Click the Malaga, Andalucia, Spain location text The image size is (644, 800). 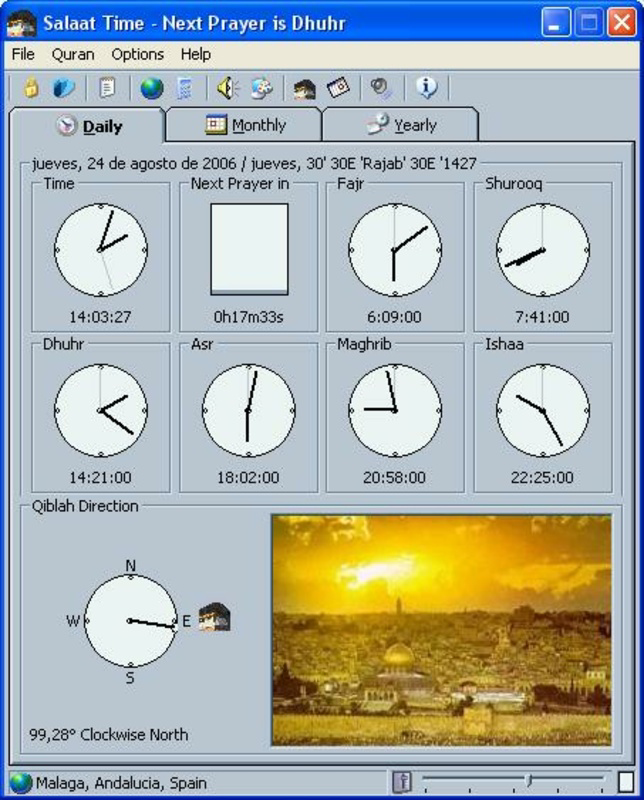click(121, 783)
